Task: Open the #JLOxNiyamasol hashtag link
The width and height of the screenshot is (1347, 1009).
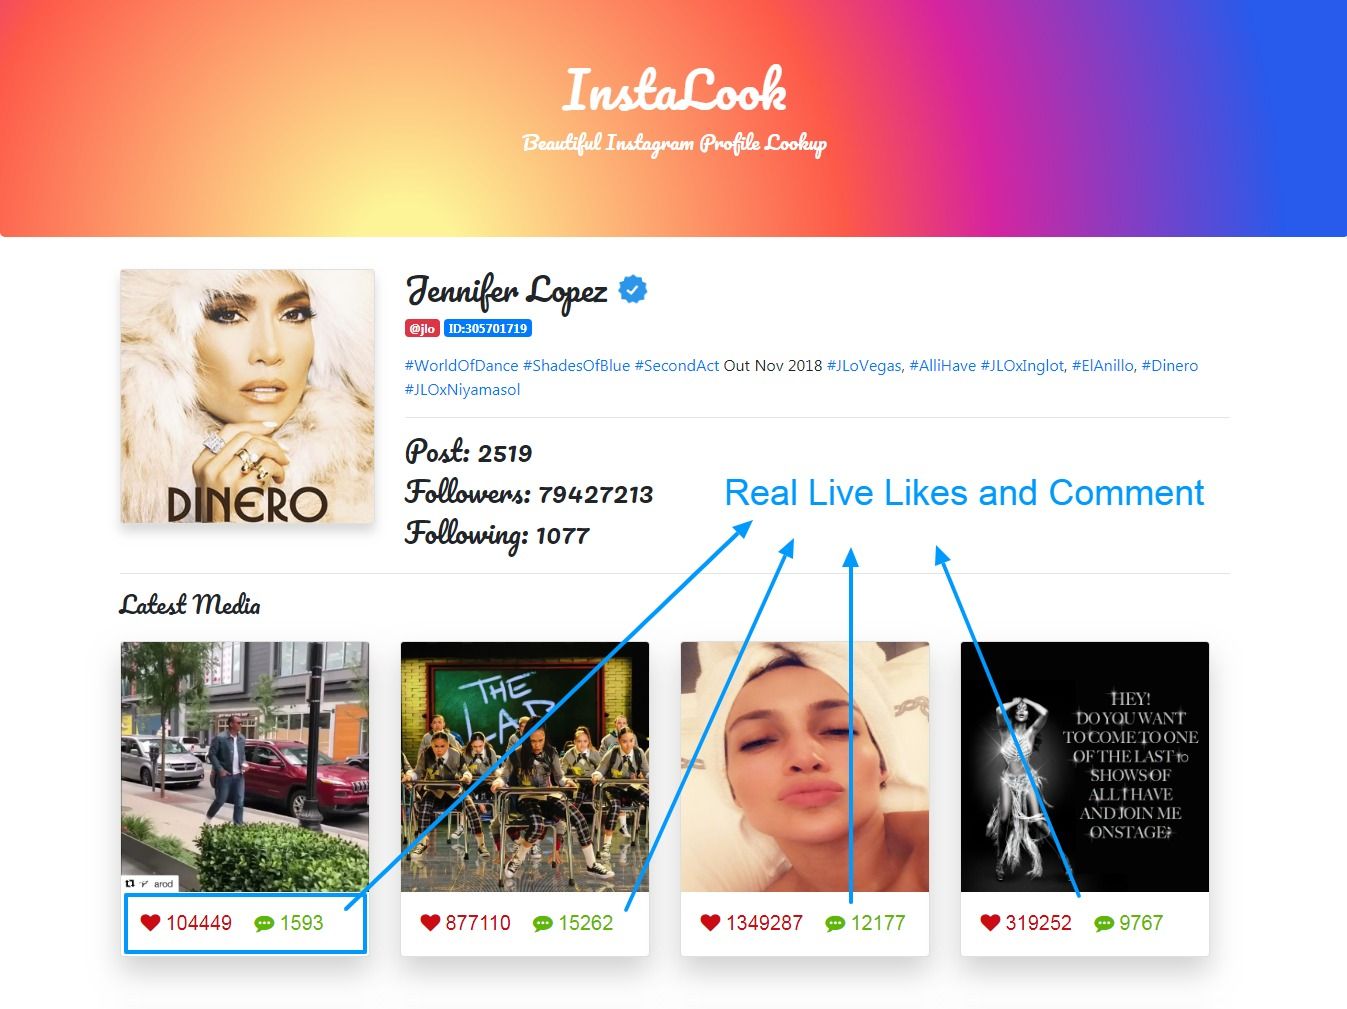Action: [462, 389]
